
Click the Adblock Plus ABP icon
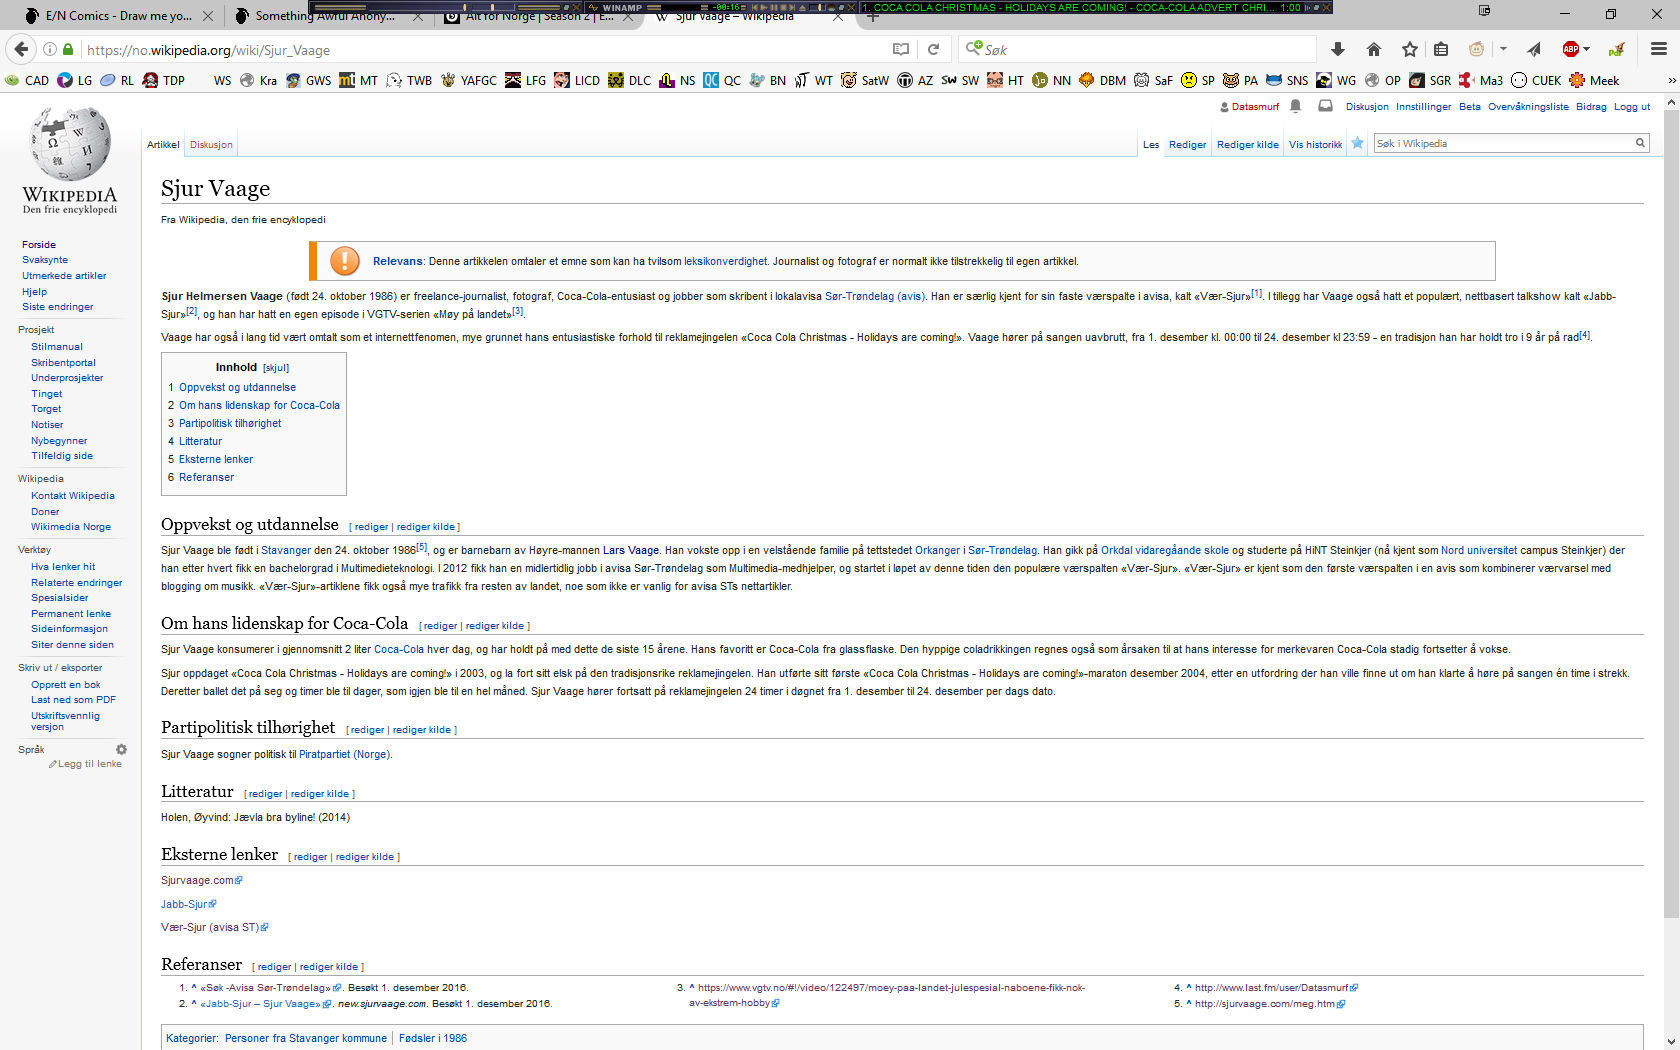coord(1571,49)
